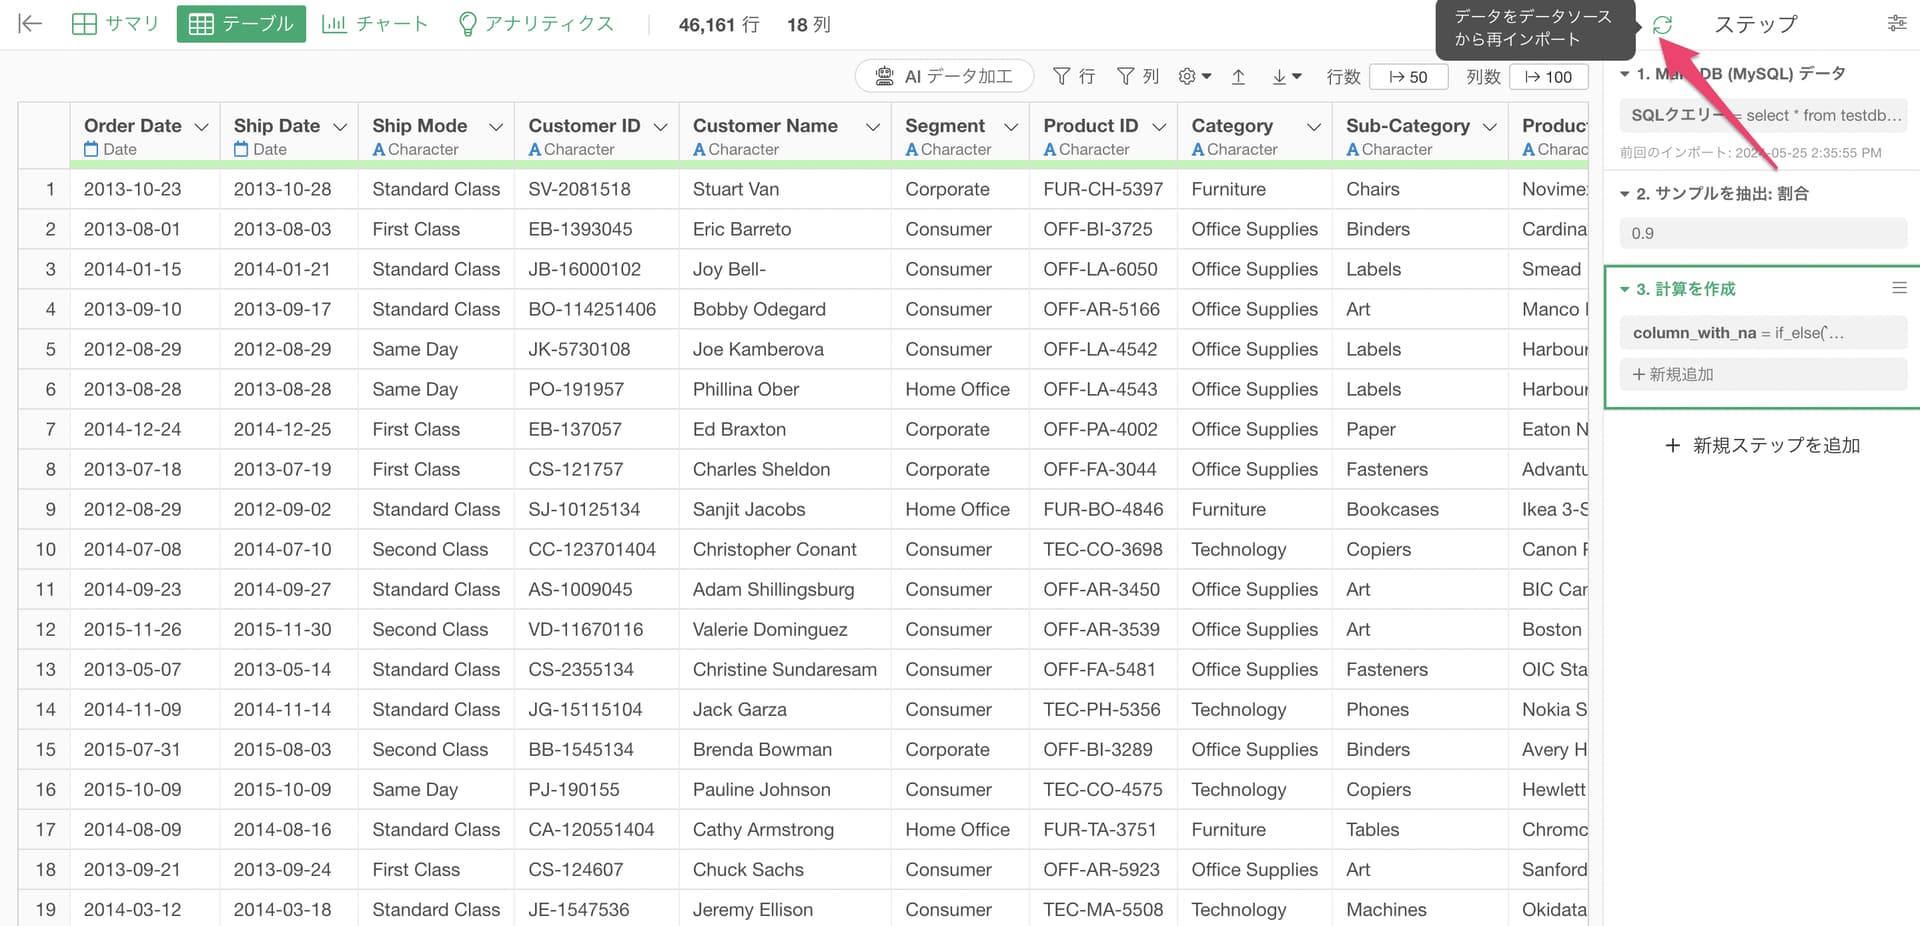
Task: Click the cell 'FUR-CH-5397'
Action: tap(1103, 189)
